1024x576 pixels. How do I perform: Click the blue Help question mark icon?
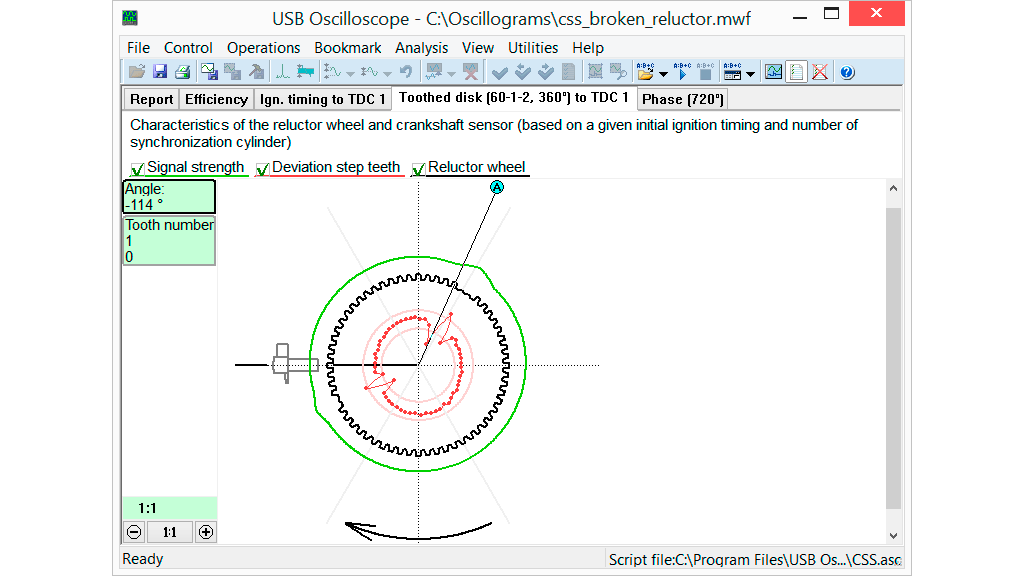coord(847,72)
